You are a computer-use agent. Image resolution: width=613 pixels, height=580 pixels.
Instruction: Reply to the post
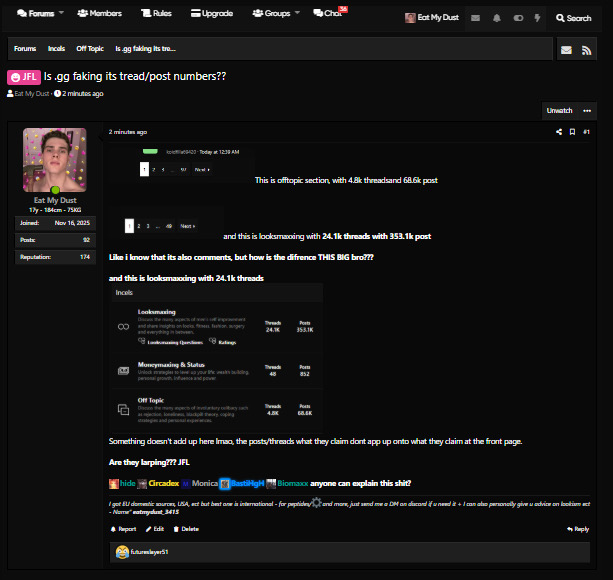coord(577,529)
